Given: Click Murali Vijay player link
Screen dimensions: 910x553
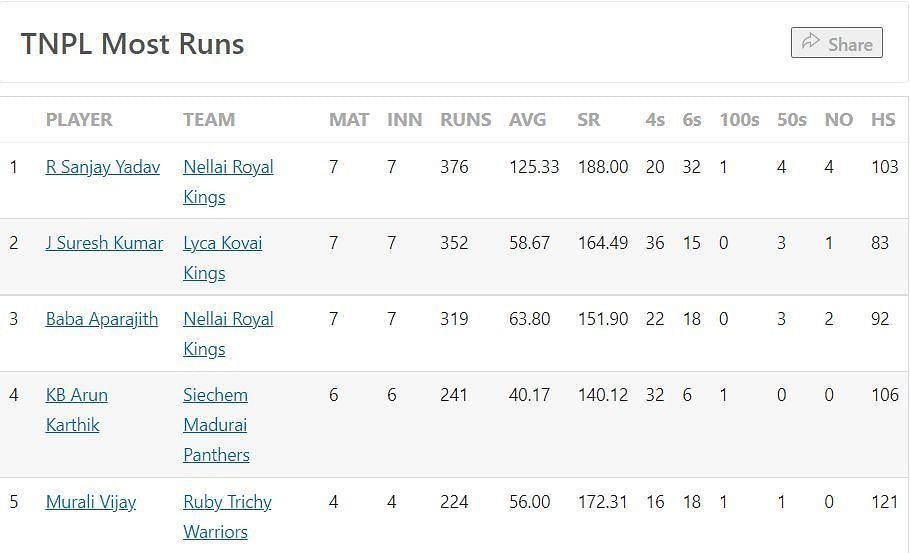Looking at the screenshot, I should (x=91, y=502).
